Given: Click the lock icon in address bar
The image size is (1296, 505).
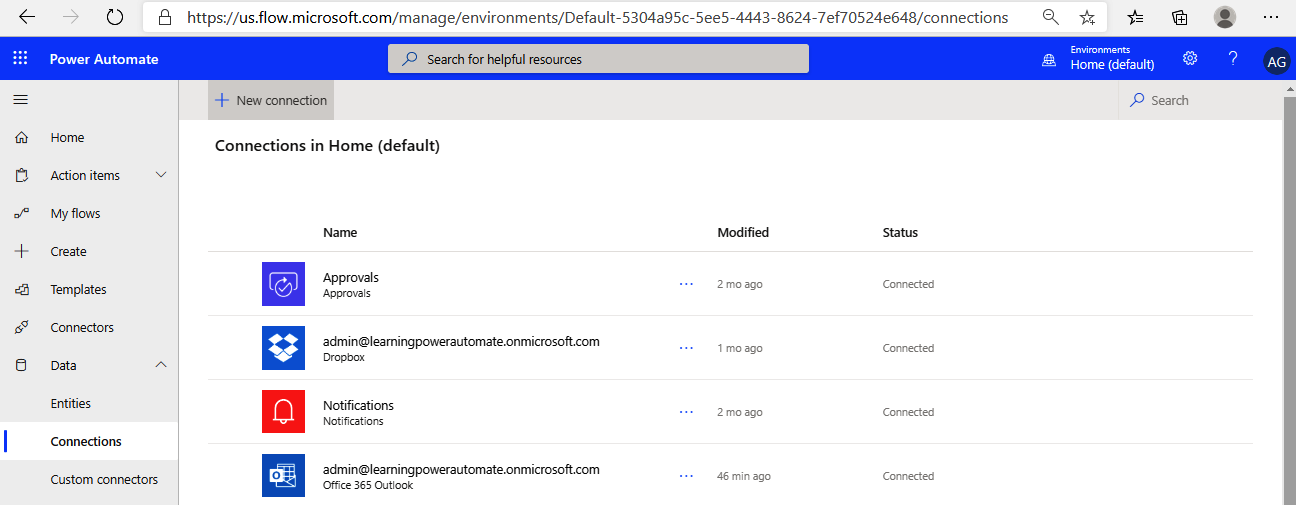Looking at the screenshot, I should coord(164,17).
